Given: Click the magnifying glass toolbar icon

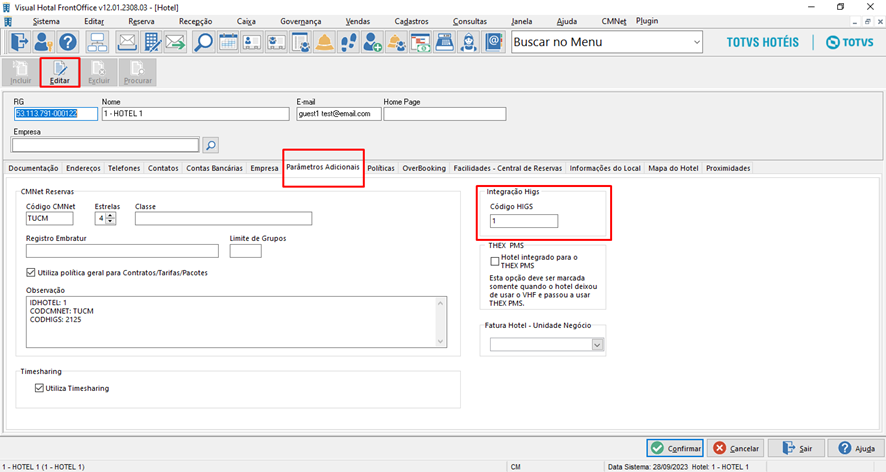Looking at the screenshot, I should tap(203, 42).
